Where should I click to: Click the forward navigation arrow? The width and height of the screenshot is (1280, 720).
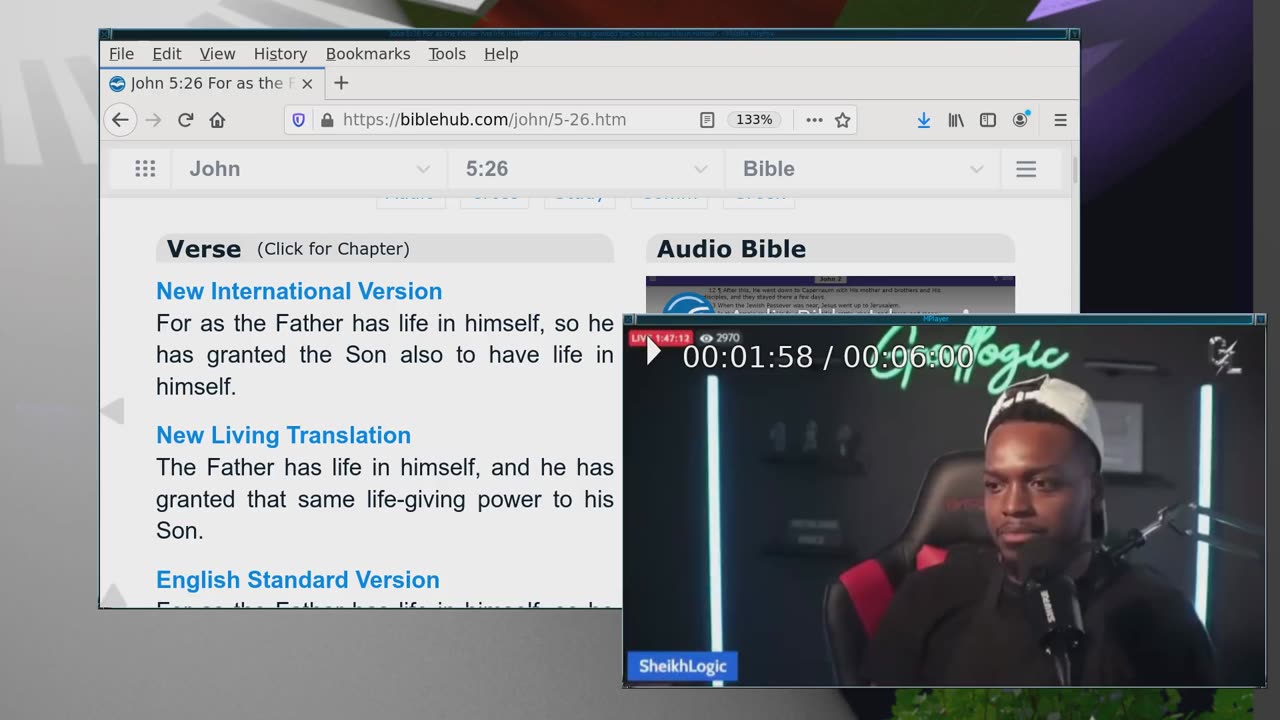point(153,120)
